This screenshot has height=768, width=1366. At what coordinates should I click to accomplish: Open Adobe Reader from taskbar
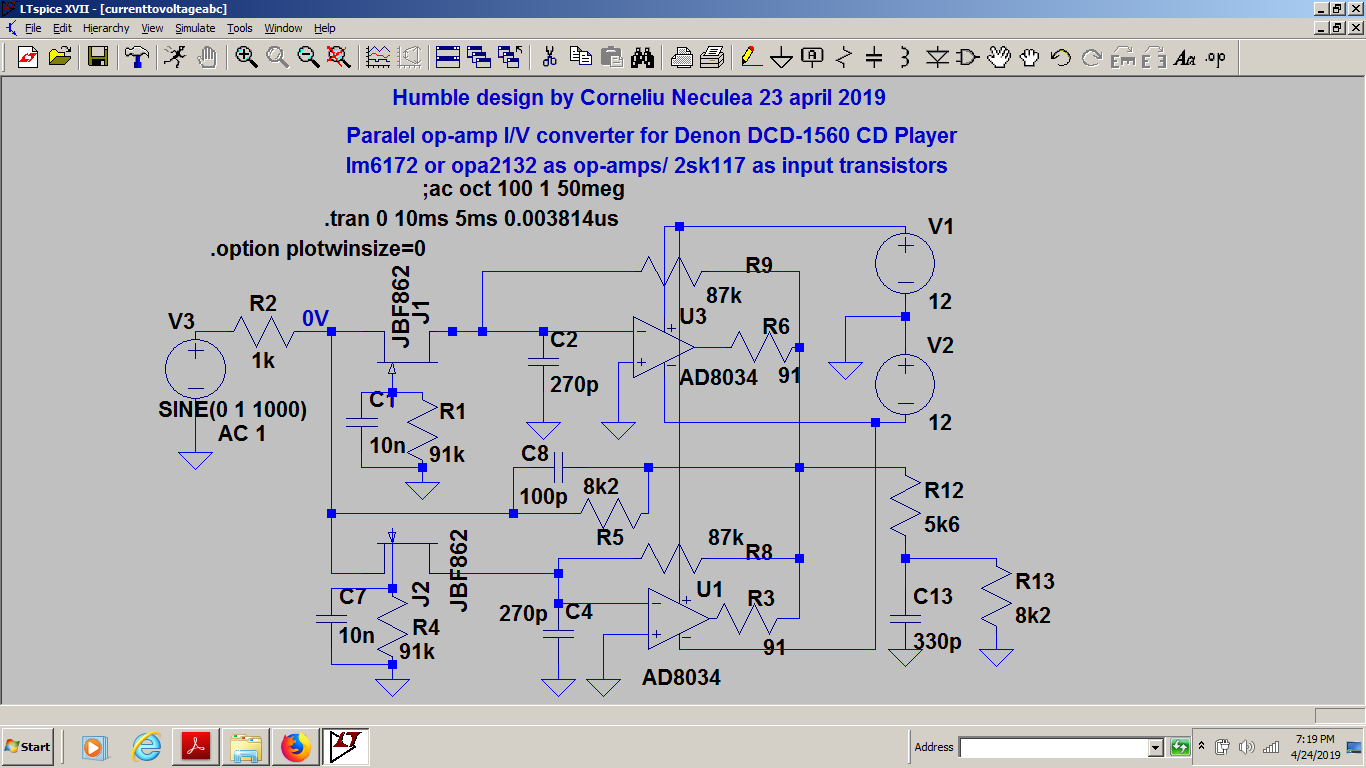[195, 746]
